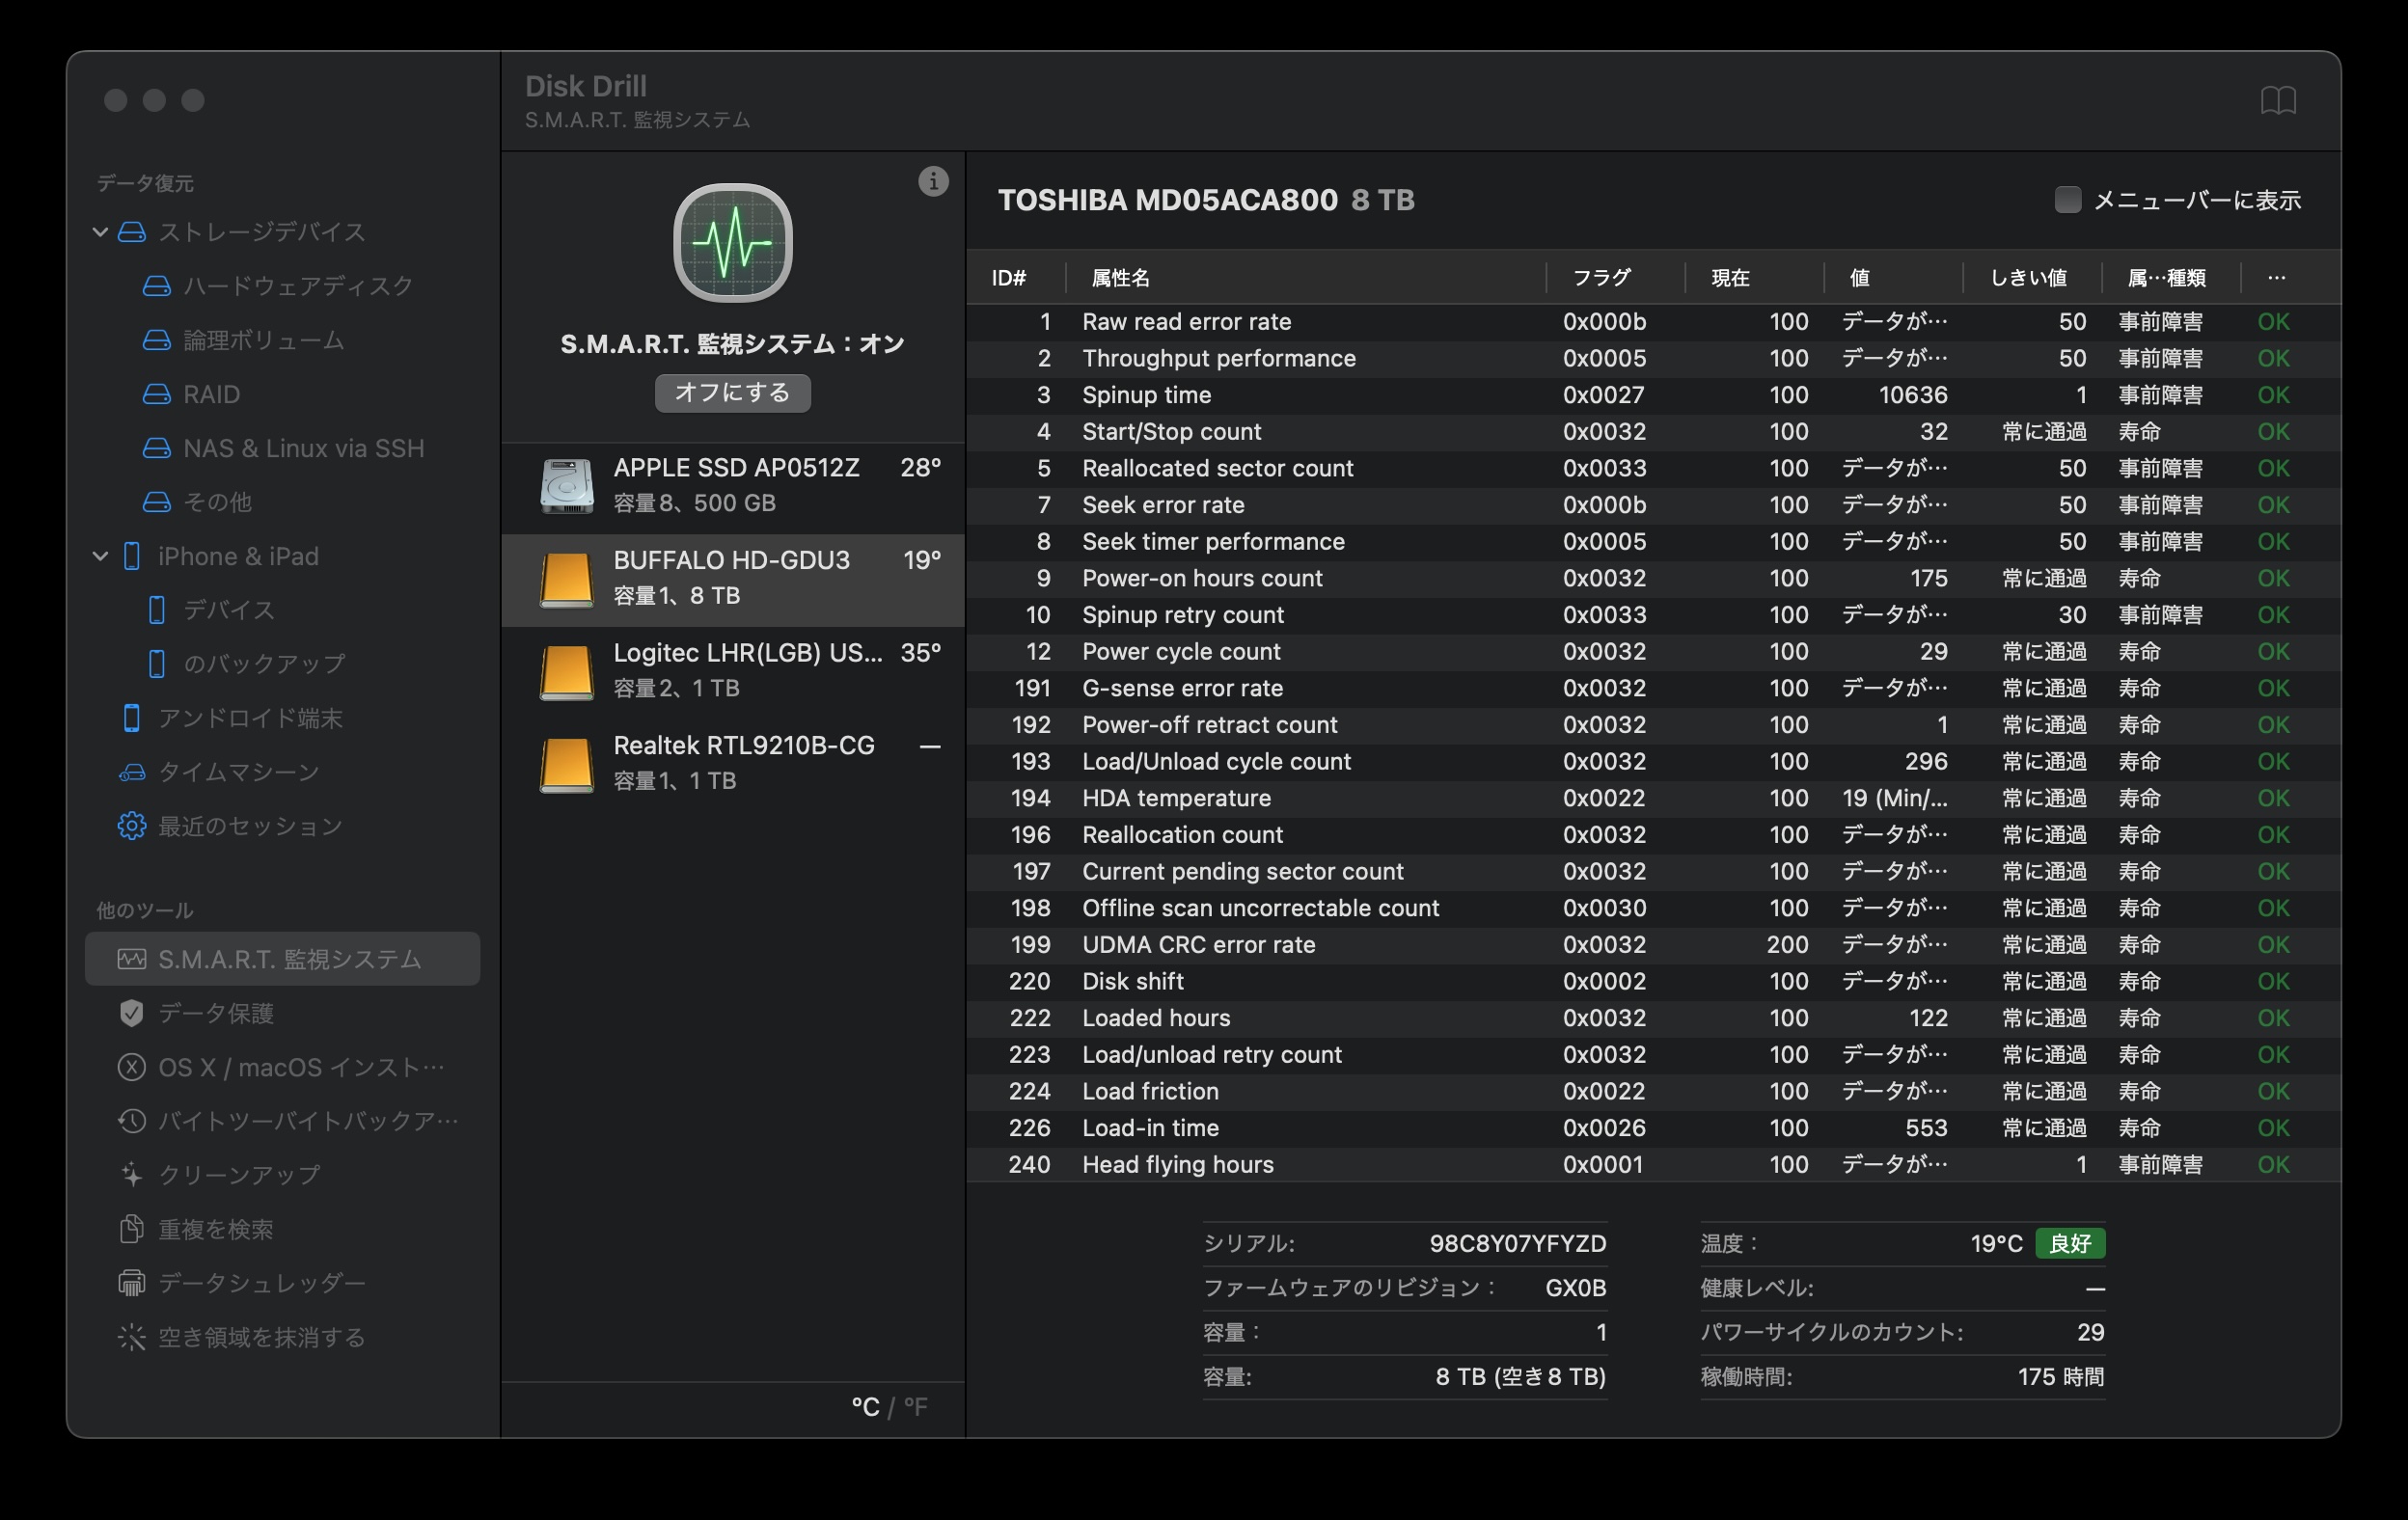The height and width of the screenshot is (1520, 2408).
Task: Select Reallocated sector count row
Action: coord(1653,468)
